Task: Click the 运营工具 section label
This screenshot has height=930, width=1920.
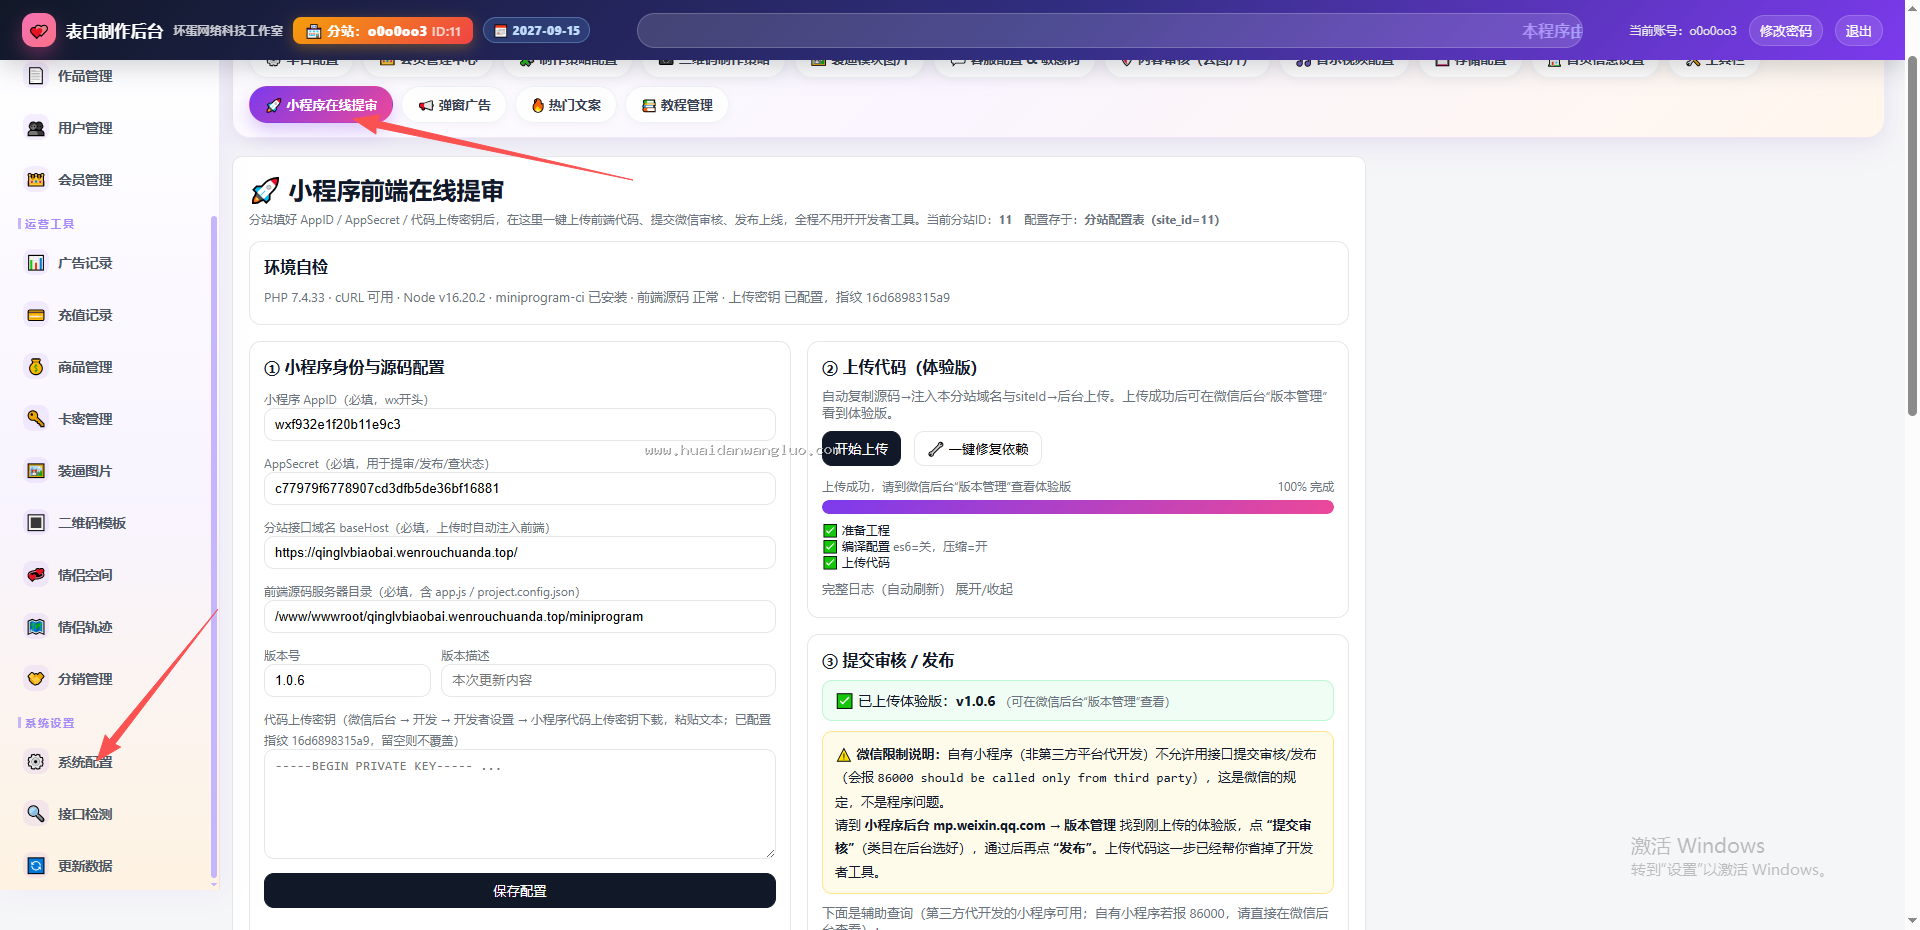Action: click(x=49, y=224)
